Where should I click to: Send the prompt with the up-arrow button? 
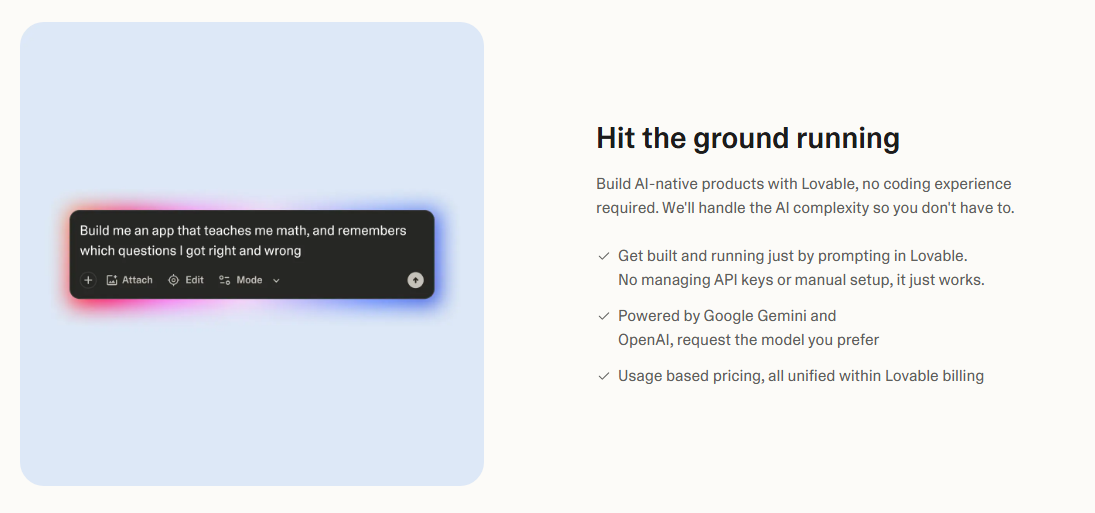coord(415,280)
